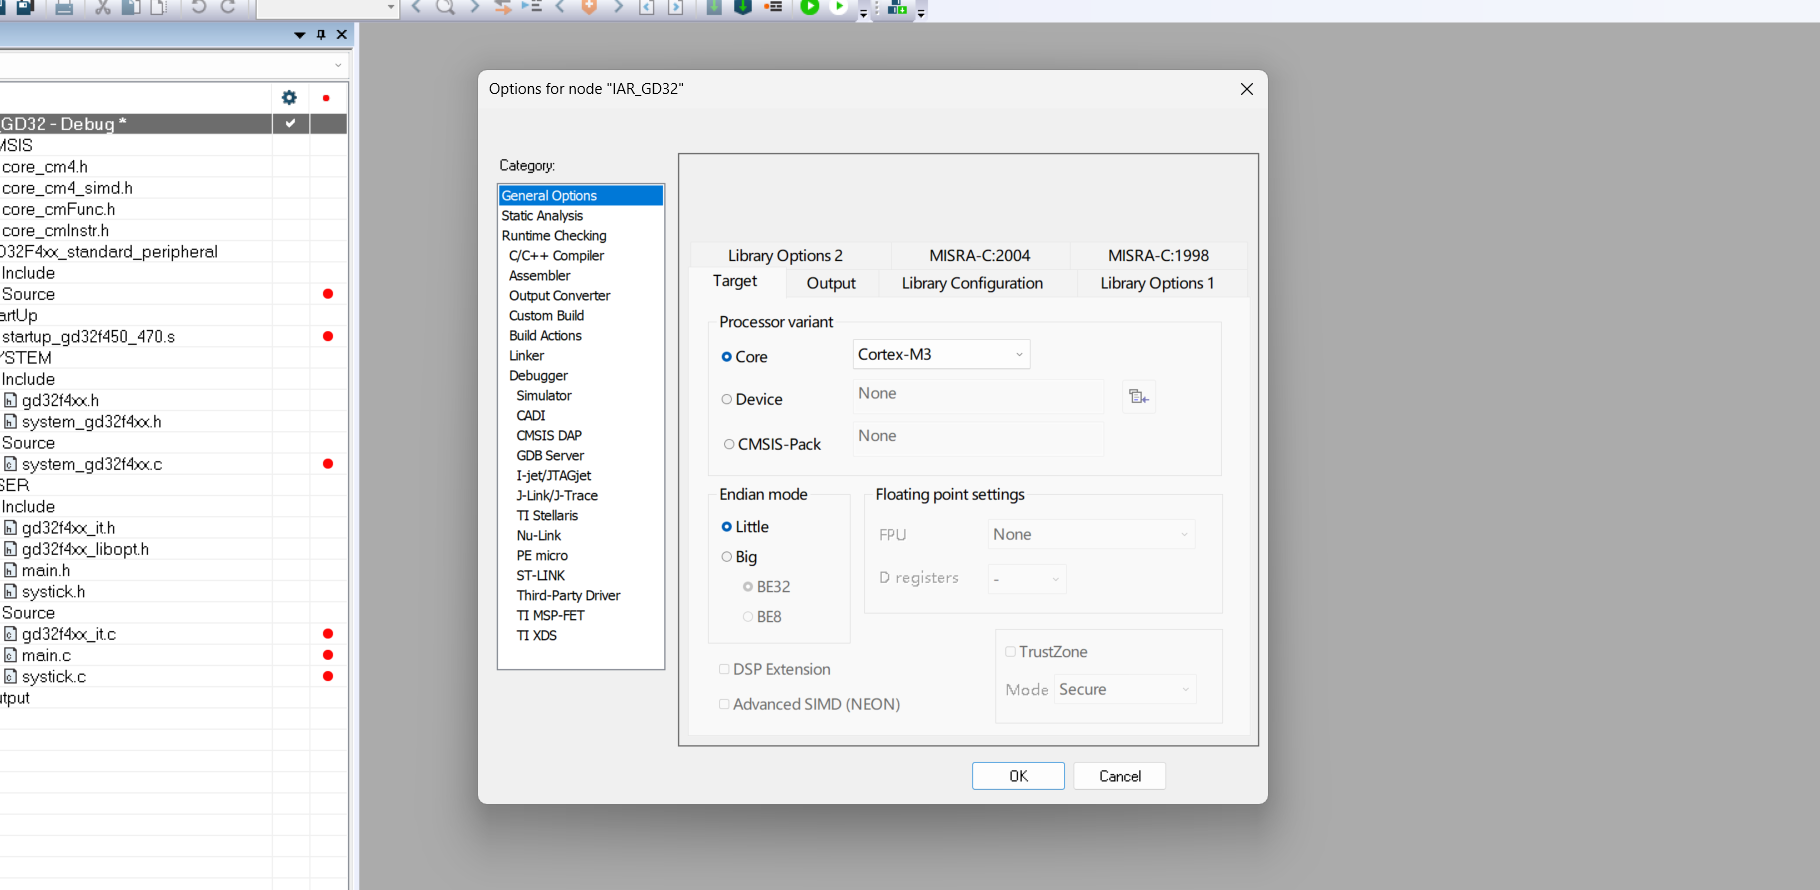The height and width of the screenshot is (890, 1820).
Task: Select the BE8 radio option
Action: pyautogui.click(x=748, y=617)
